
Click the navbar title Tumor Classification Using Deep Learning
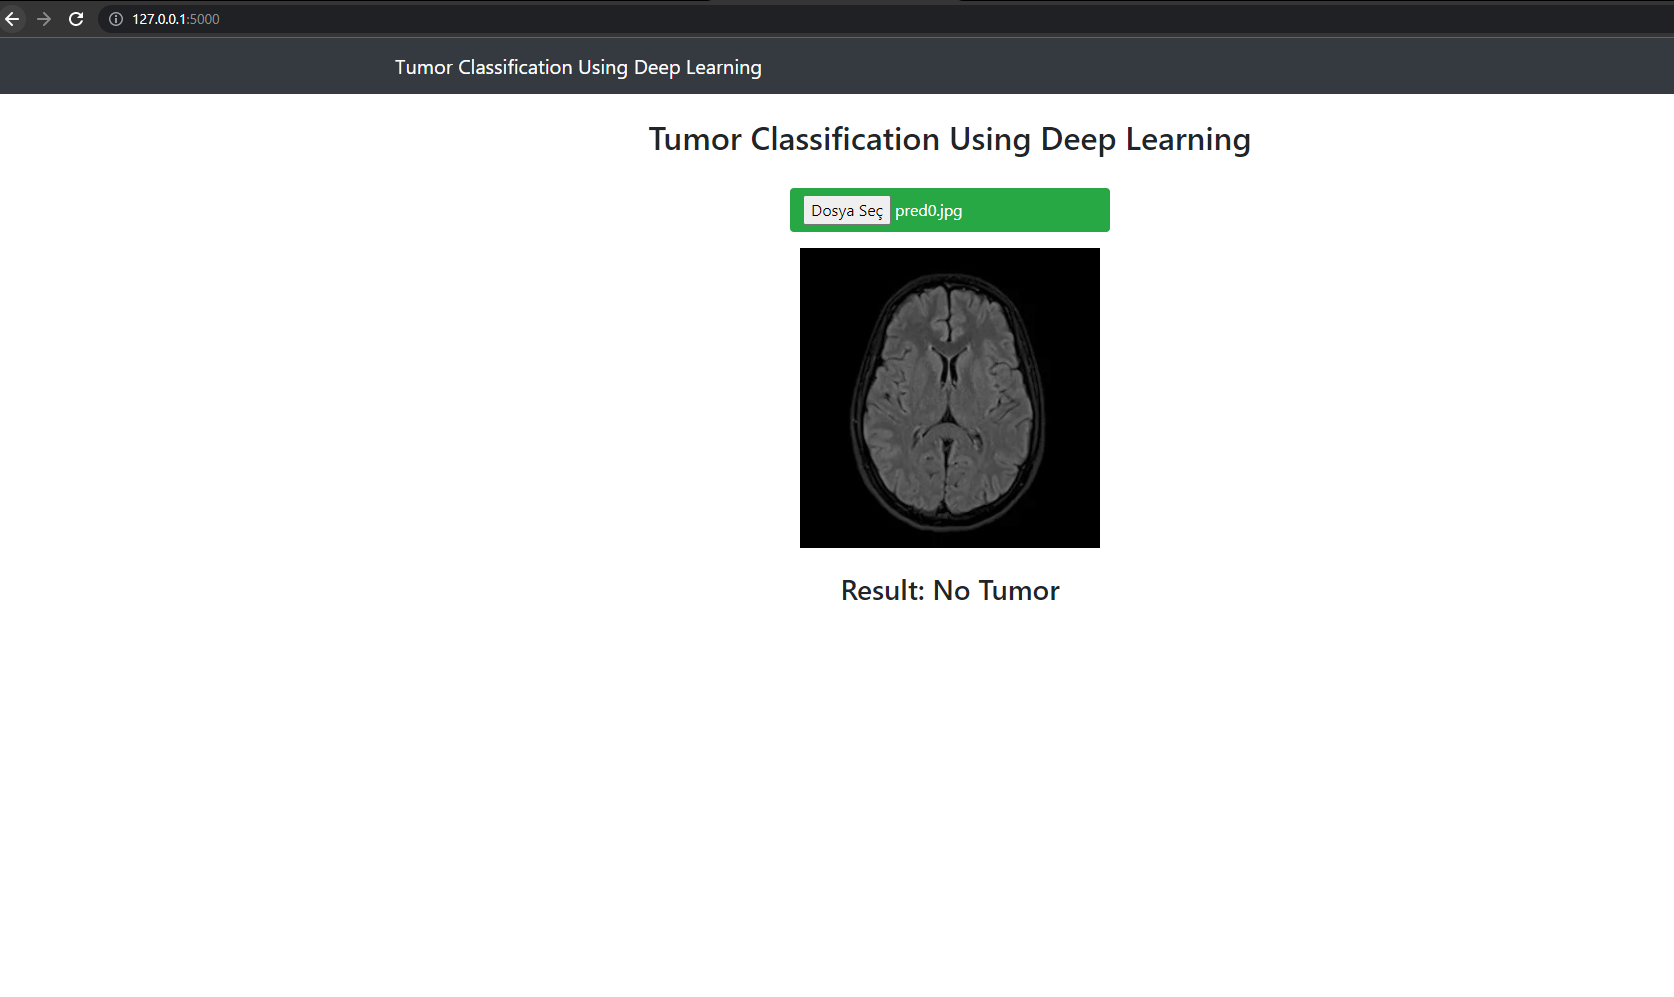[578, 67]
